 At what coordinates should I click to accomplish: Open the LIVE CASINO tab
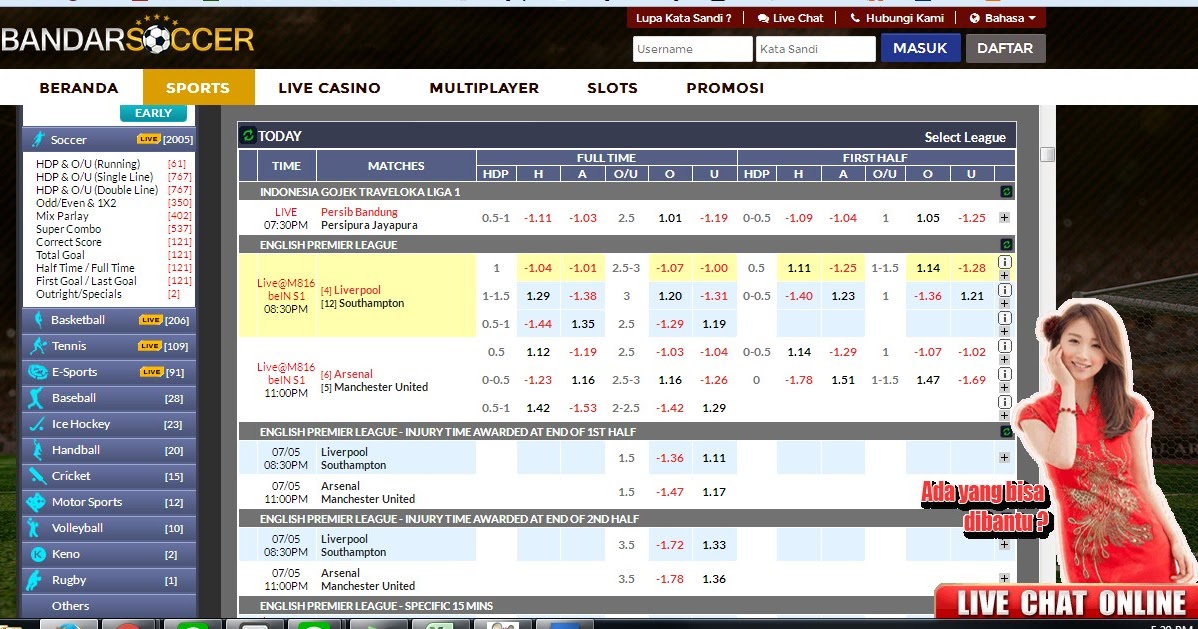coord(329,88)
